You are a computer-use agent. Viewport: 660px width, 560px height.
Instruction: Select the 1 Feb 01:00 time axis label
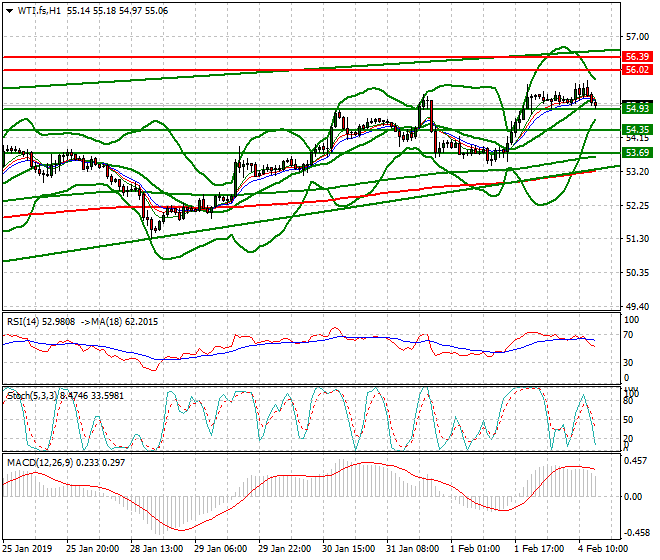click(x=475, y=549)
